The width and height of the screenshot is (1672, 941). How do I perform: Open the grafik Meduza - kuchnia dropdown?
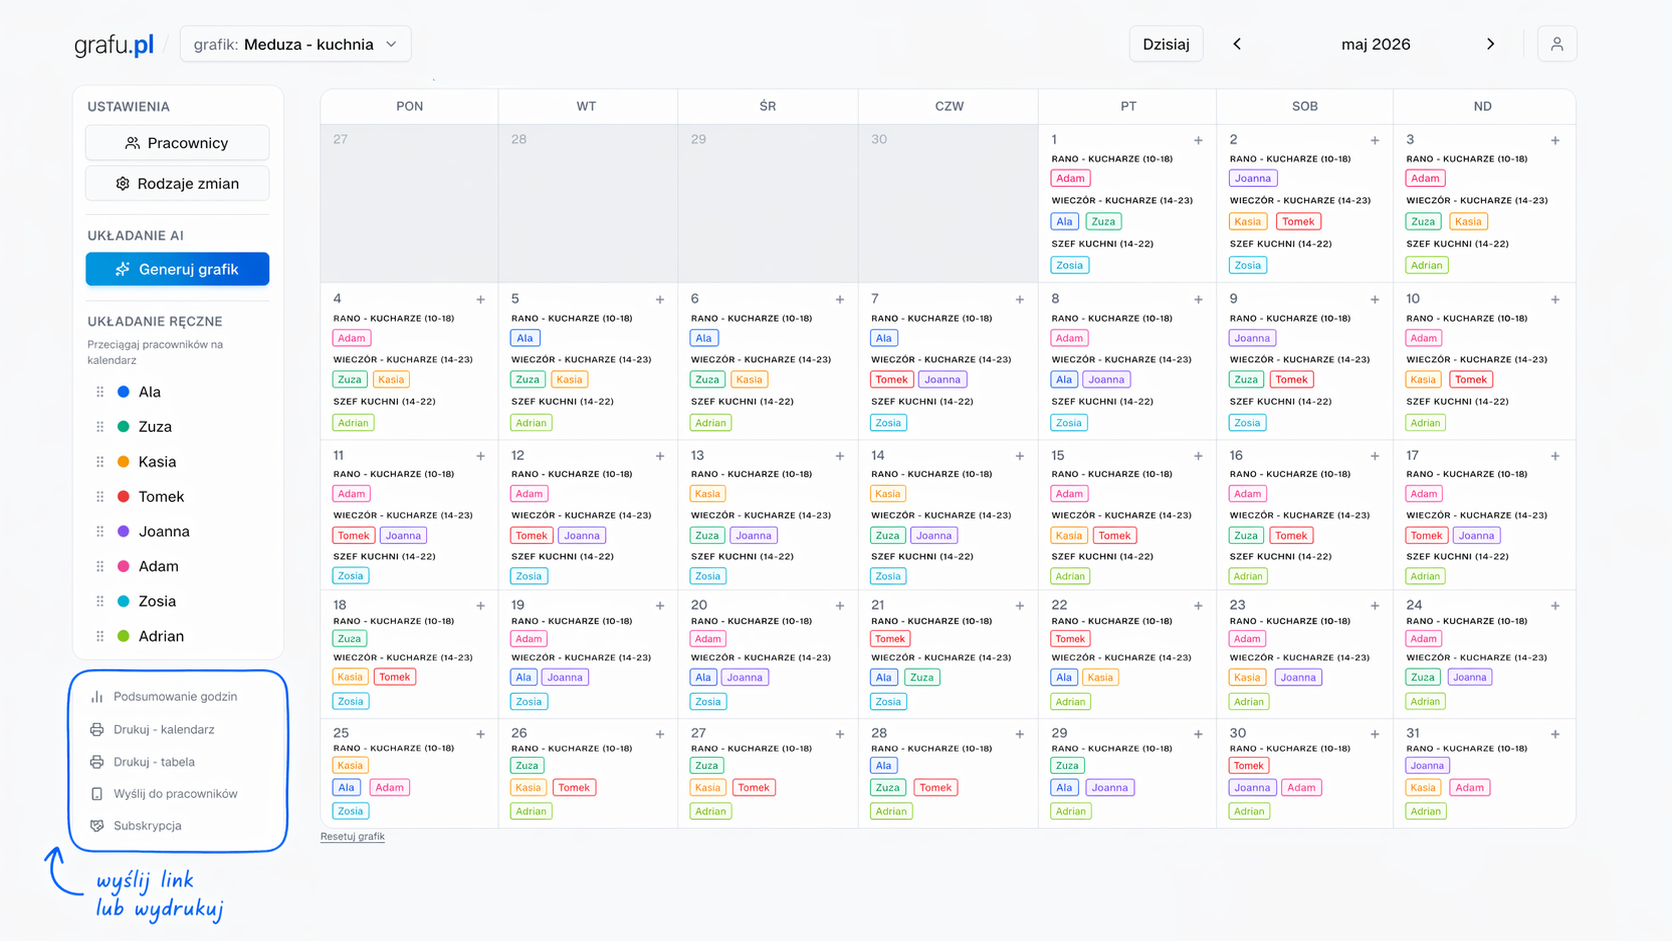point(295,44)
